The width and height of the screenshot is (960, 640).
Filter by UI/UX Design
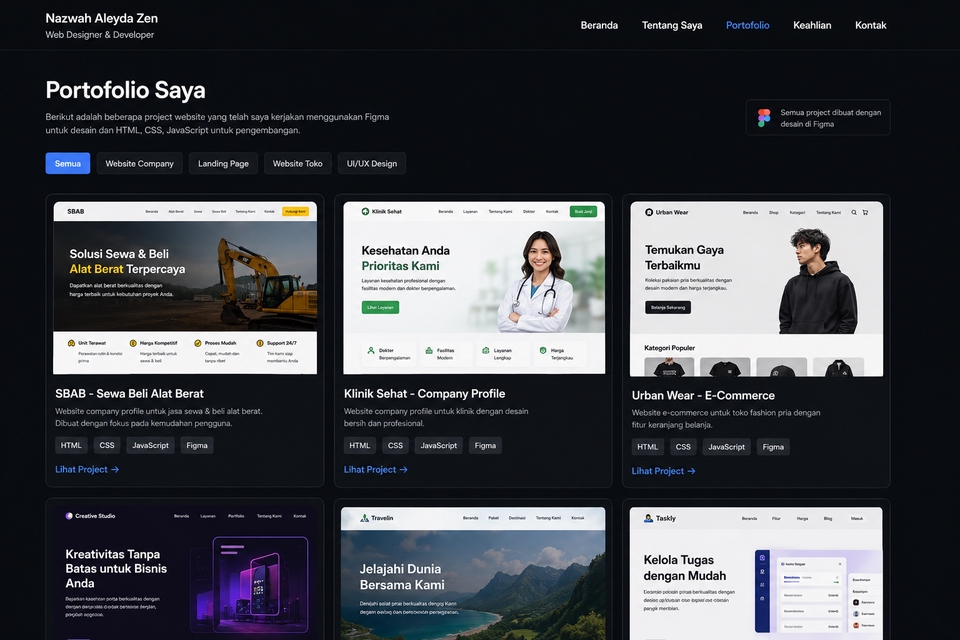[372, 164]
